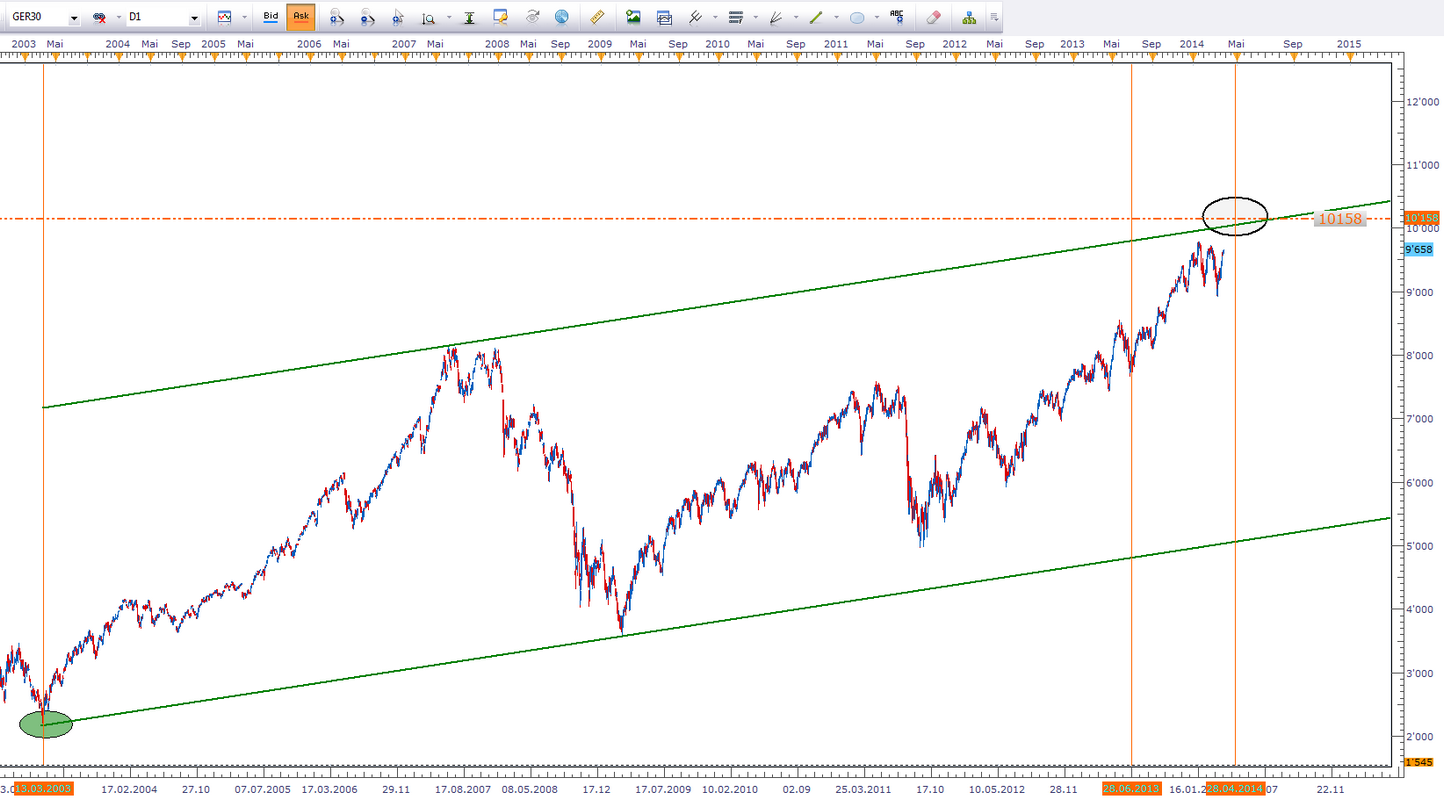Click the vertical zoom icon
This screenshot has width=1444, height=800.
(429, 17)
